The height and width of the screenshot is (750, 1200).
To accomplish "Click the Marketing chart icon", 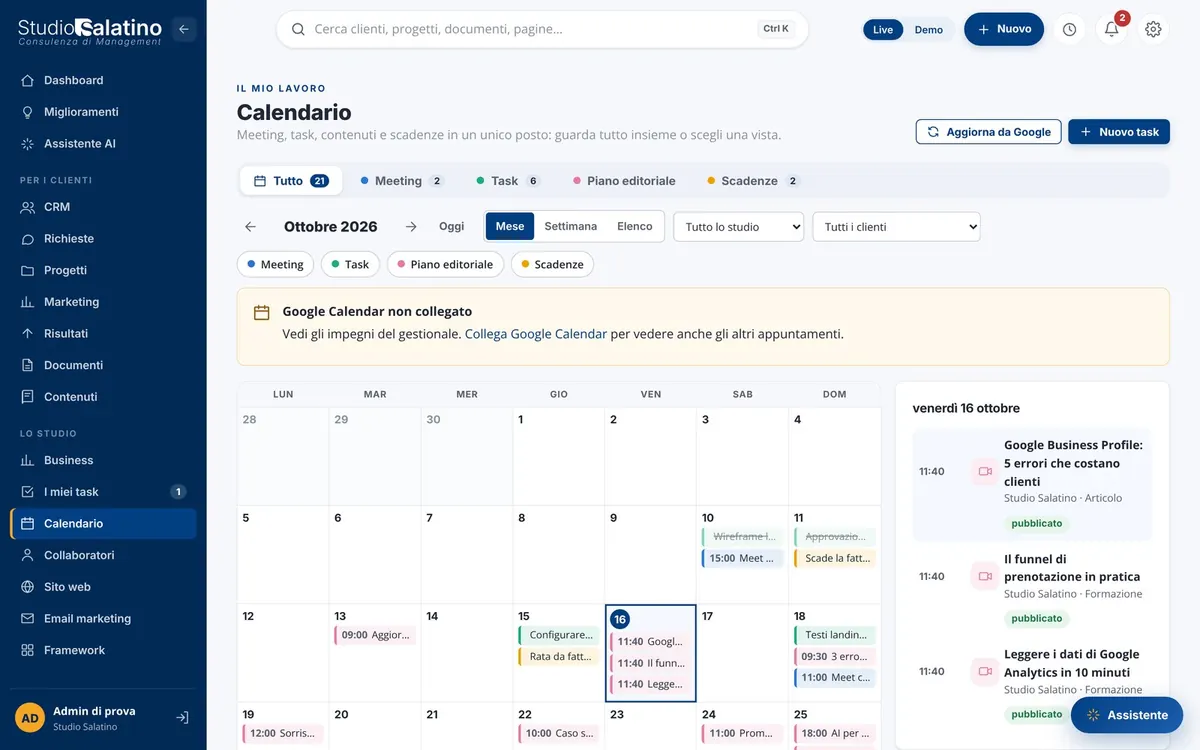I will click(x=27, y=302).
